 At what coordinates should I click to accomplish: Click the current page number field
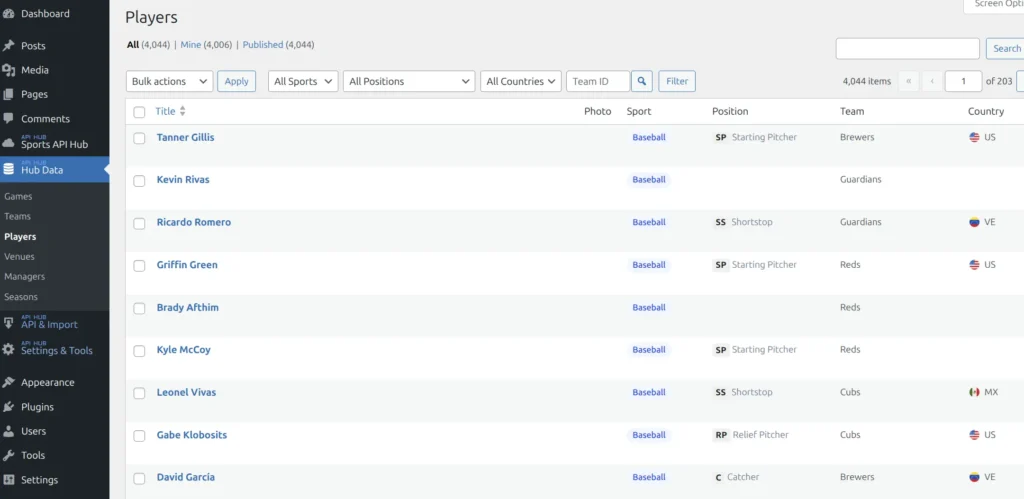(963, 81)
